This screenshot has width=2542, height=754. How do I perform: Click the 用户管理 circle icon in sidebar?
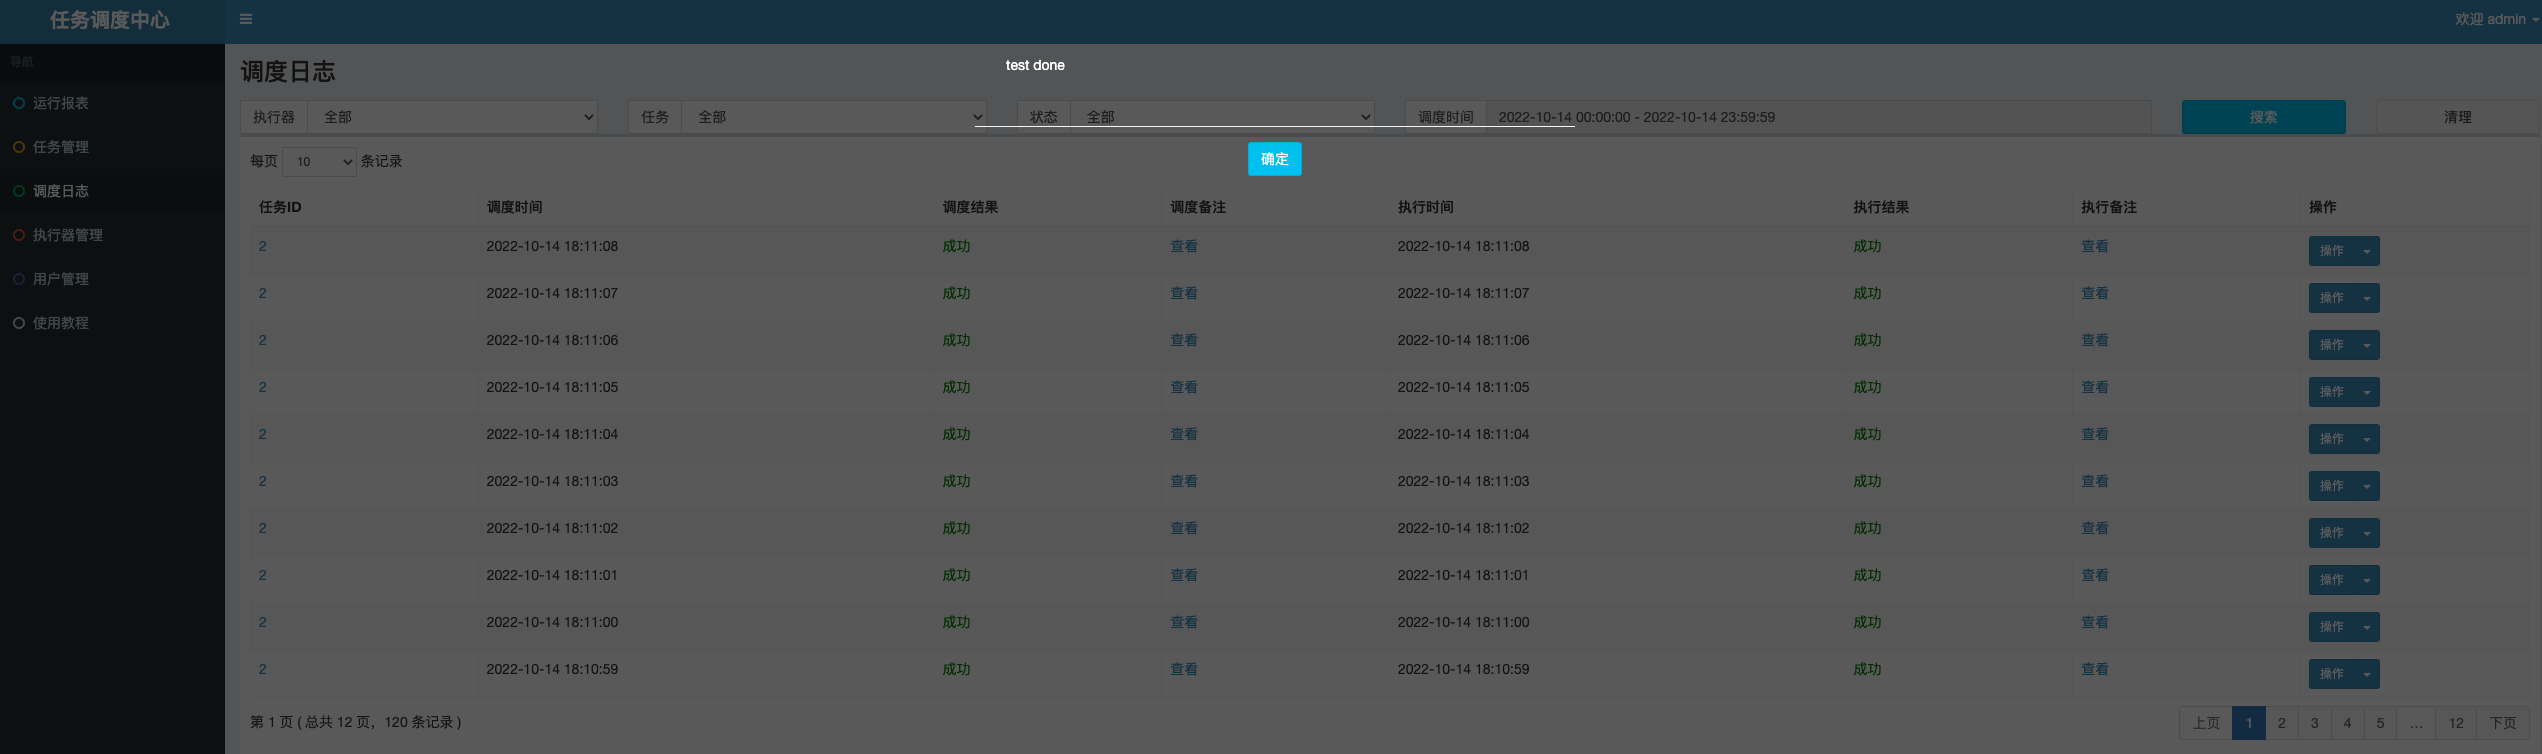pyautogui.click(x=19, y=279)
